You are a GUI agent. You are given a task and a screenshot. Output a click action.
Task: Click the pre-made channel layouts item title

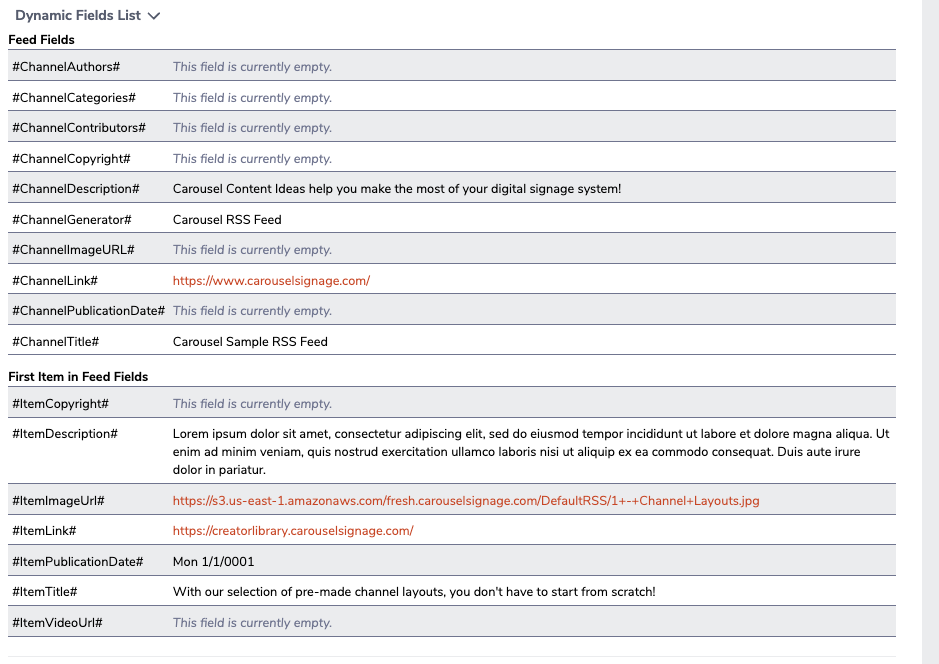(414, 592)
